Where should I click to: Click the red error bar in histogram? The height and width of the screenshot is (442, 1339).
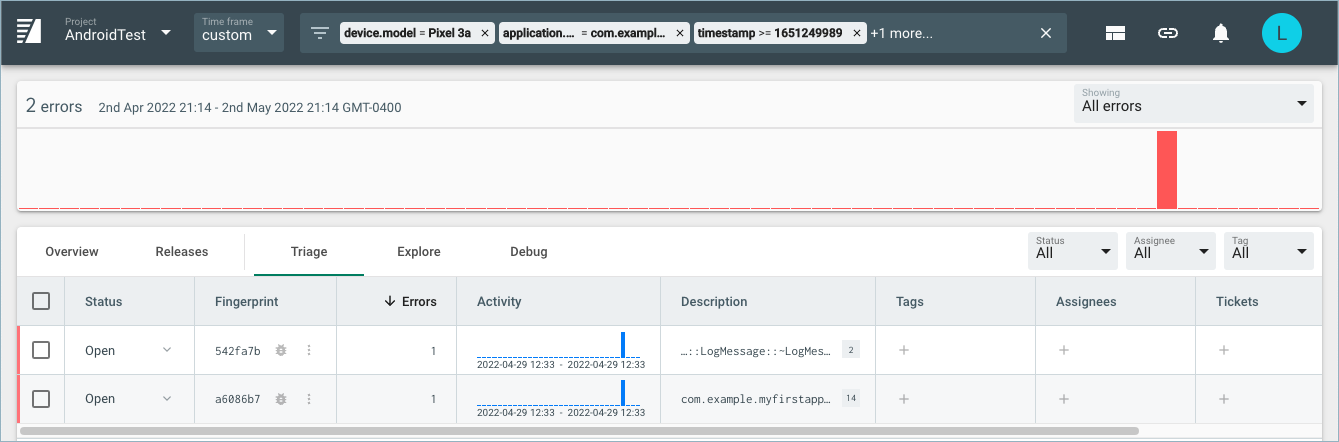click(x=1167, y=170)
